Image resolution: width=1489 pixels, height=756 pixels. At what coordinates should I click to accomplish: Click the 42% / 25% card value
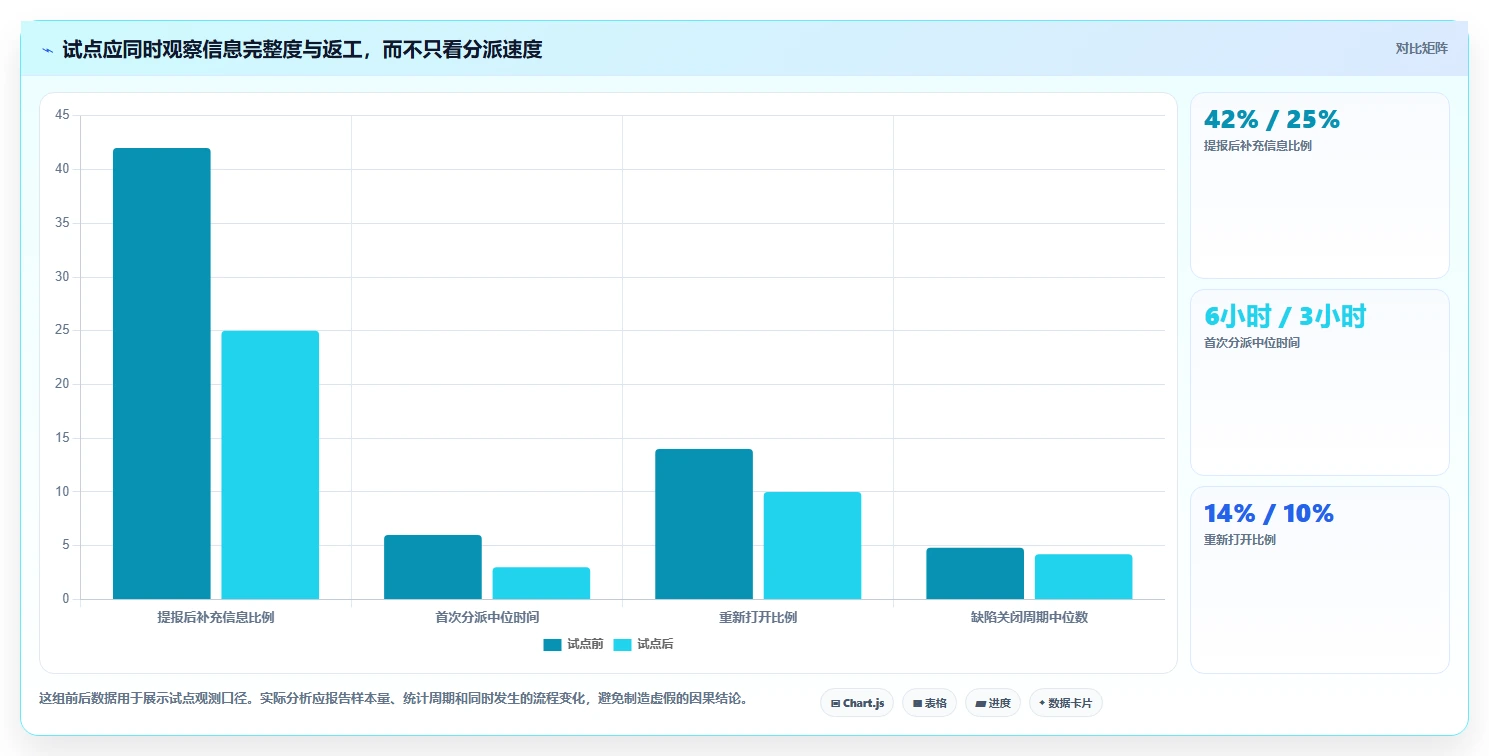pyautogui.click(x=1272, y=119)
